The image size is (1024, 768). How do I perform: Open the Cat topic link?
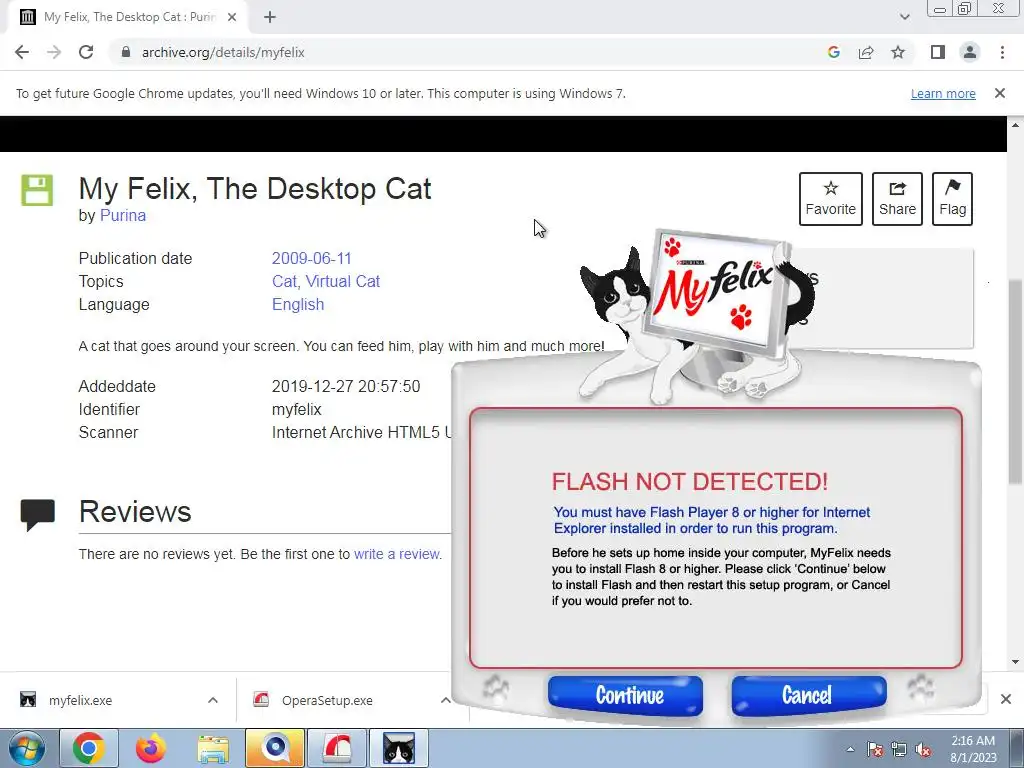(284, 281)
